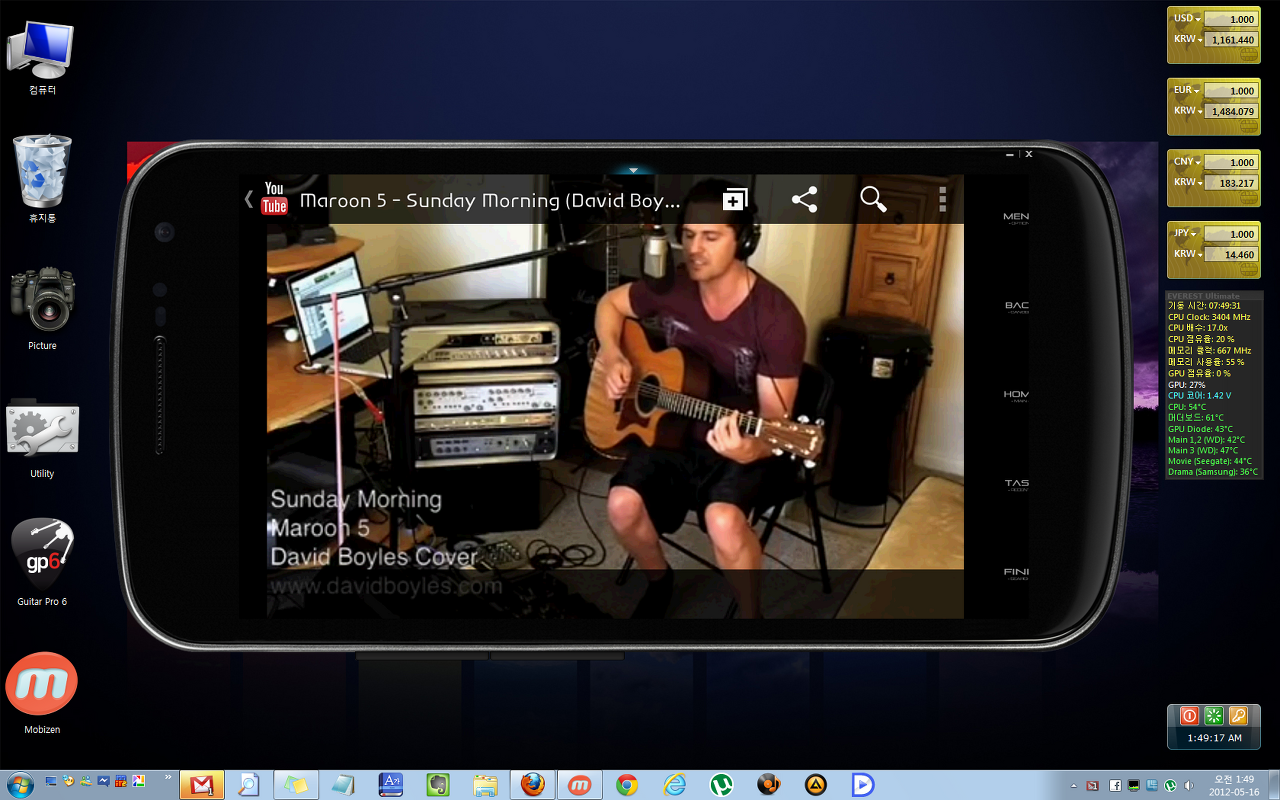
Task: Open the Utility folder desktop icon
Action: (42, 437)
